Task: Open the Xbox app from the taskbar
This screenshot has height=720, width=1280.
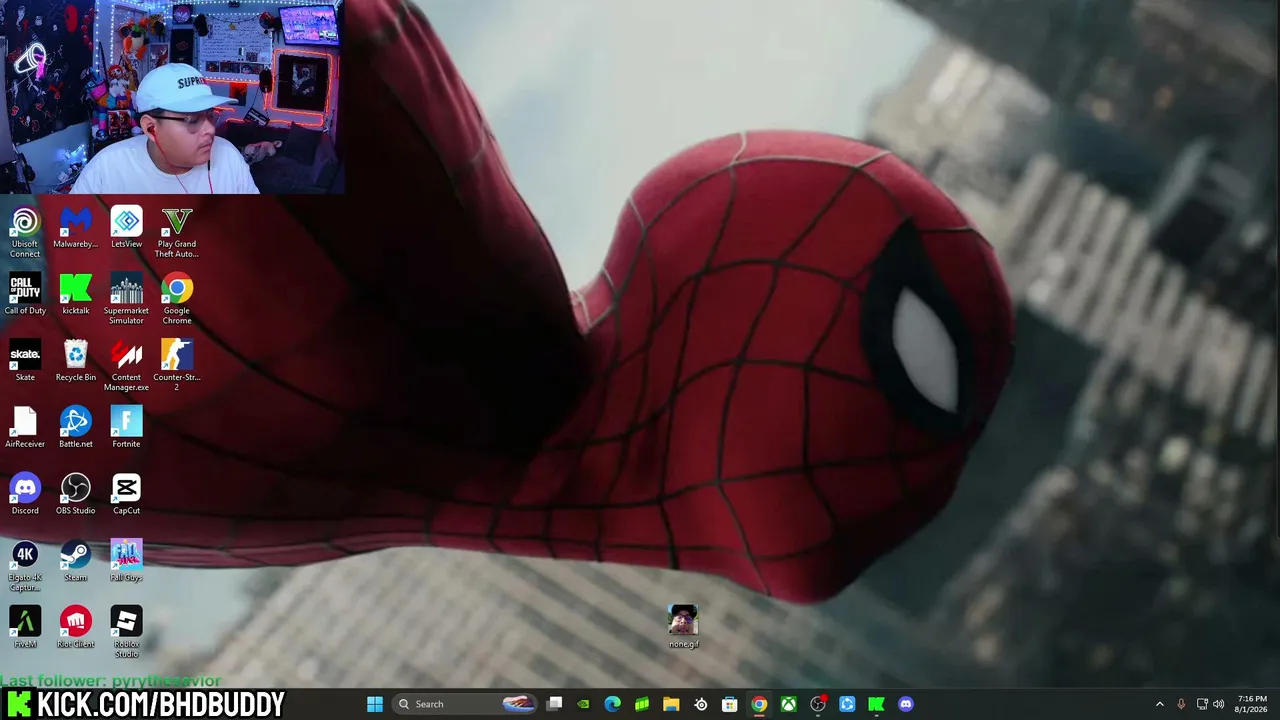Action: 789,704
